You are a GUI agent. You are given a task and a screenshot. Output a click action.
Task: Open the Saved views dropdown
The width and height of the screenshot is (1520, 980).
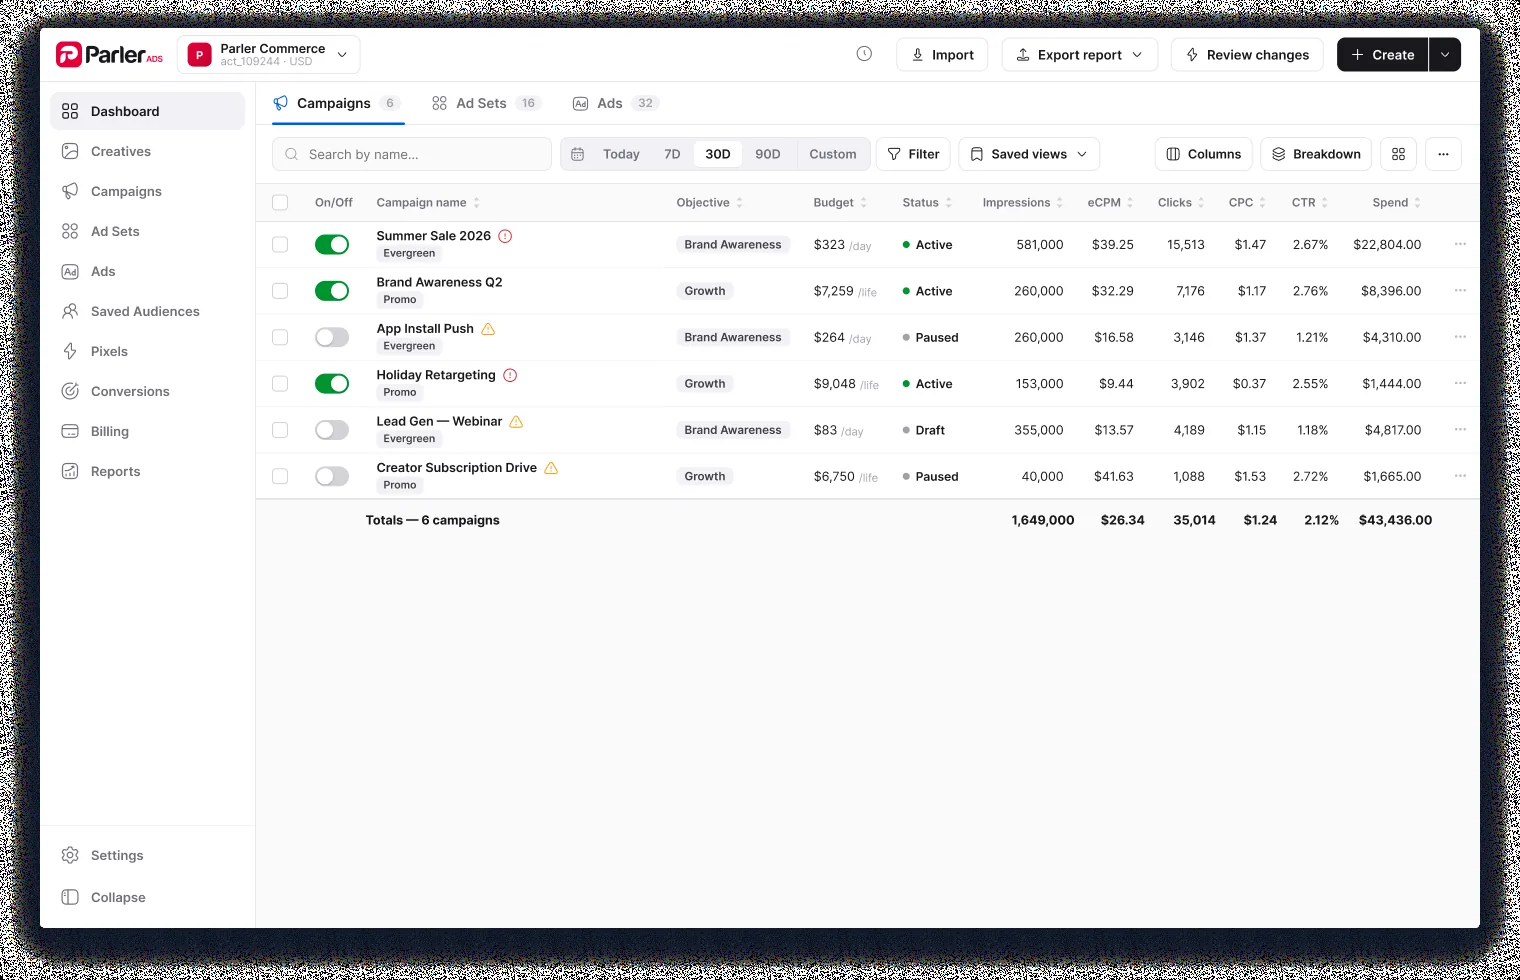[x=1029, y=154]
